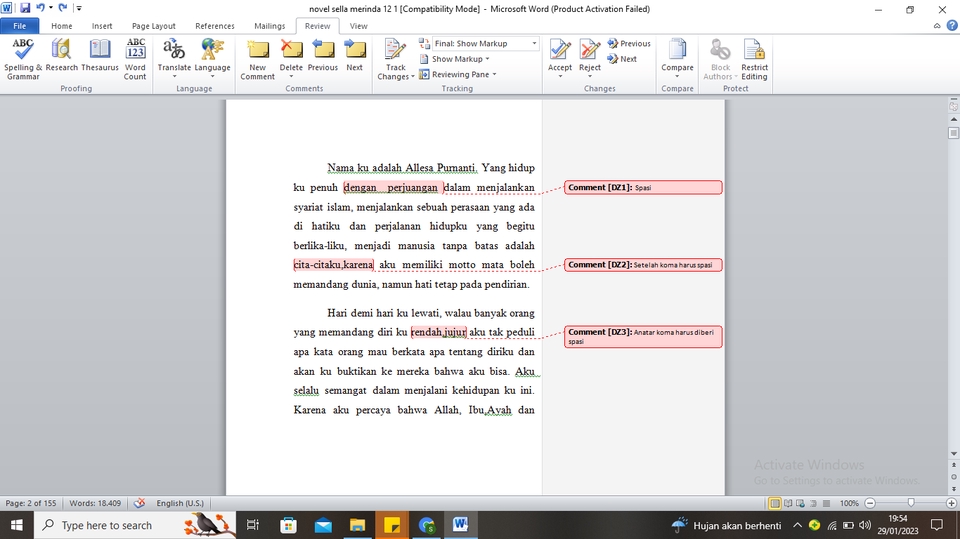Image resolution: width=960 pixels, height=539 pixels.
Task: Insert a New Comment
Action: click(258, 59)
